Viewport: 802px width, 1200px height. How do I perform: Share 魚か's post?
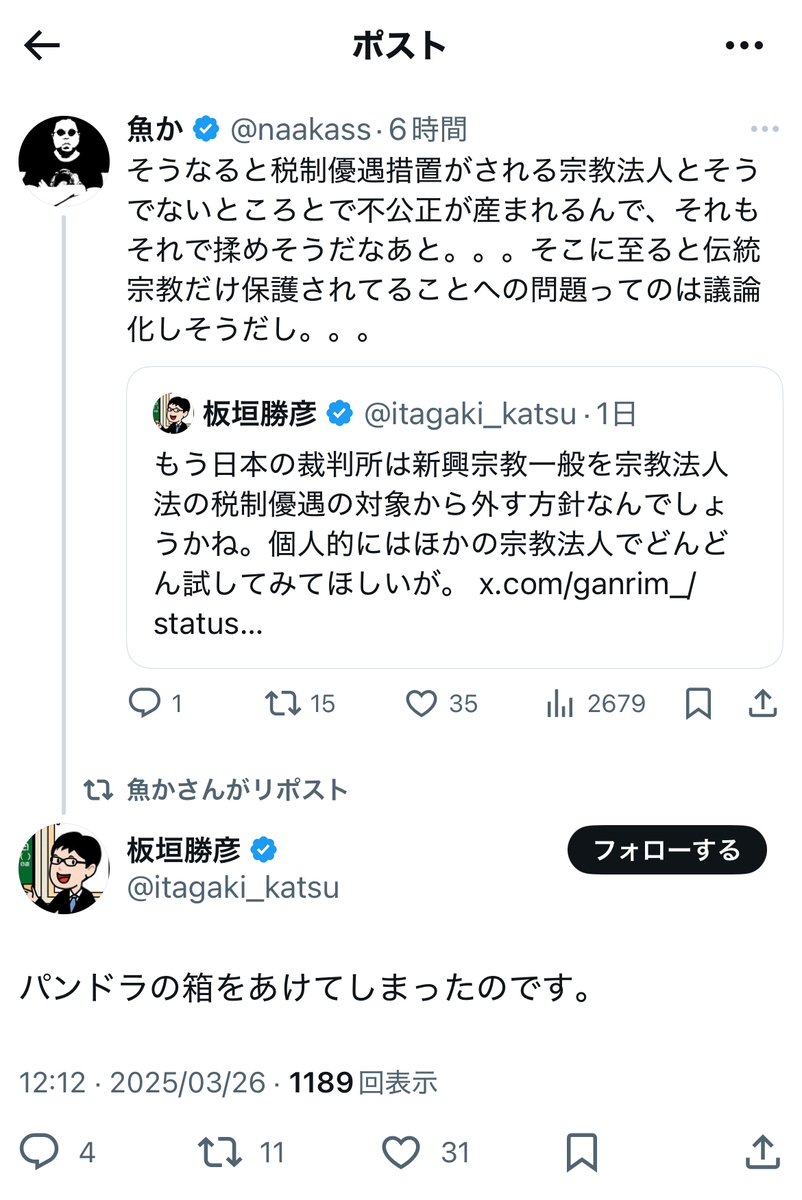(x=763, y=704)
